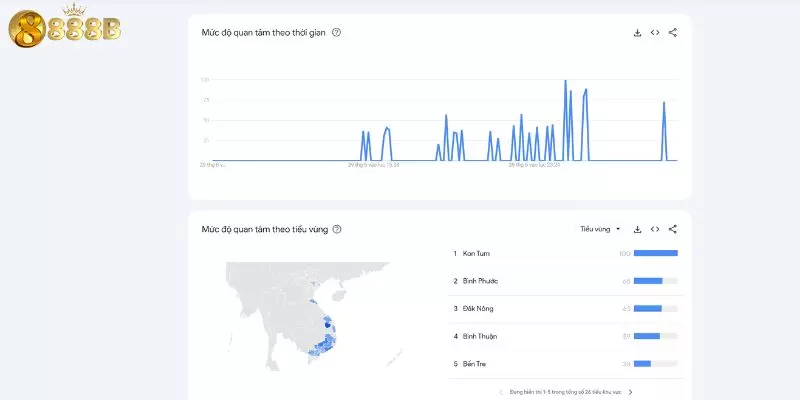Open embed code for subregion panel
Image resolution: width=800 pixels, height=400 pixels.
655,229
